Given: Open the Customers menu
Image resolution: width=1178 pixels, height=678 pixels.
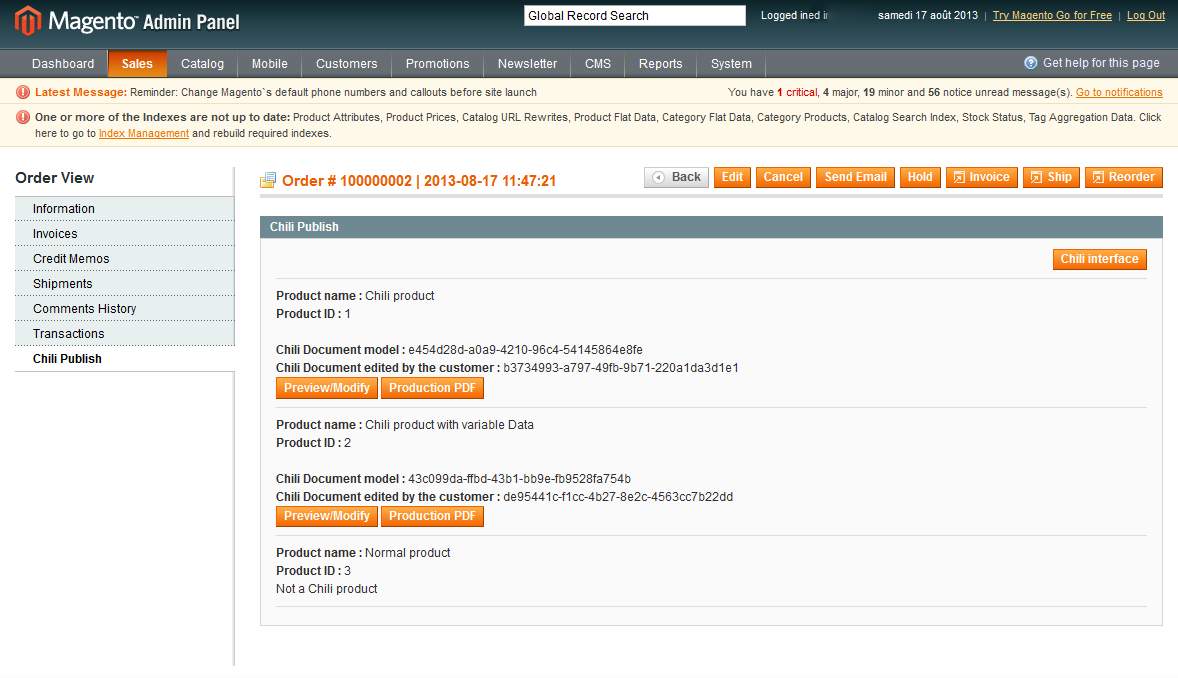Looking at the screenshot, I should [346, 64].
